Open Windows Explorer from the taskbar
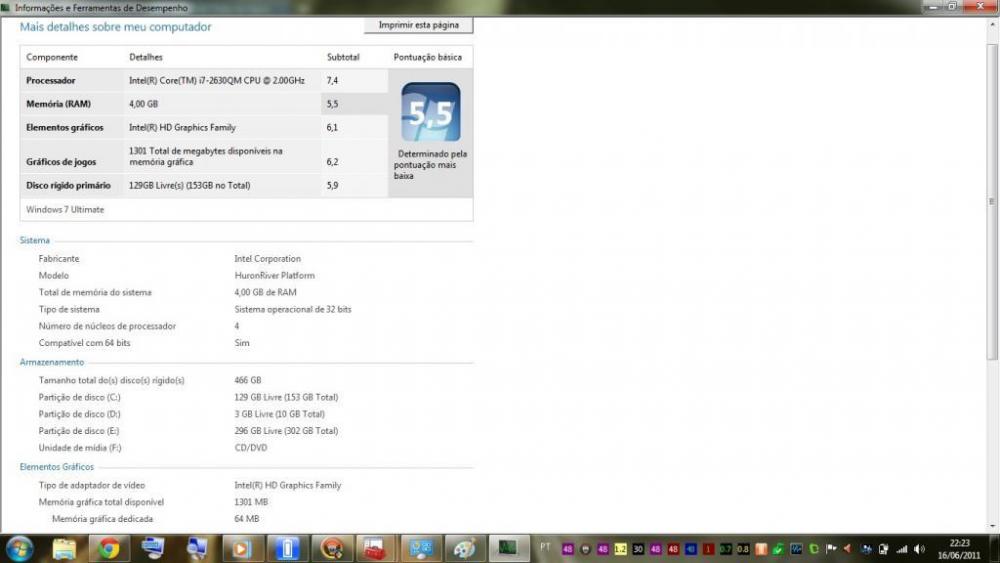Image resolution: width=1000 pixels, height=563 pixels. tap(64, 548)
